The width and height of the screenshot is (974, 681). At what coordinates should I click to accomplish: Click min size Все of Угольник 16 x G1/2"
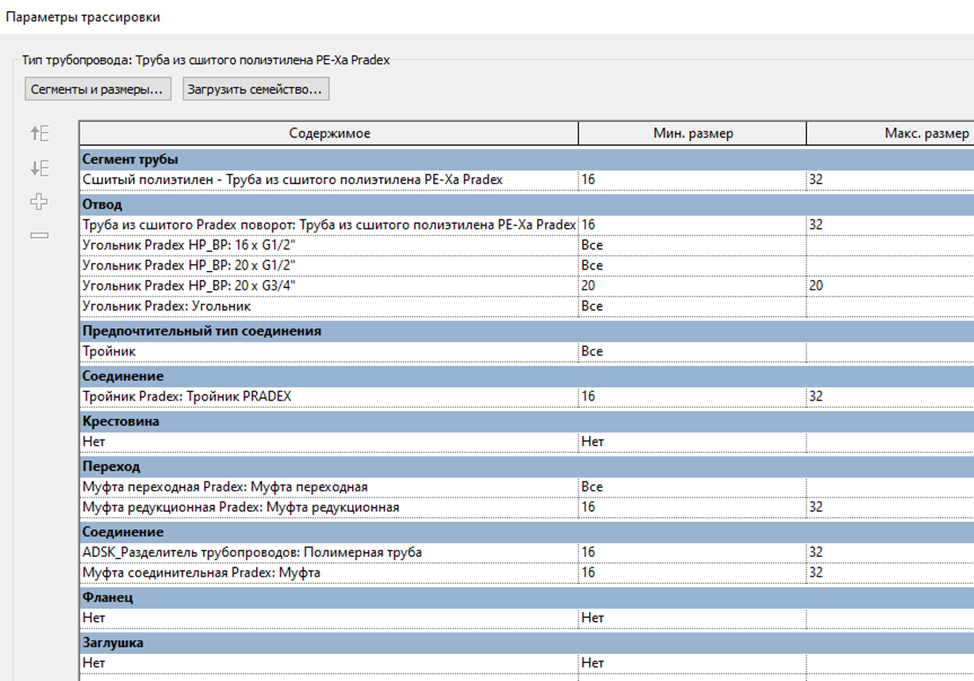click(693, 245)
